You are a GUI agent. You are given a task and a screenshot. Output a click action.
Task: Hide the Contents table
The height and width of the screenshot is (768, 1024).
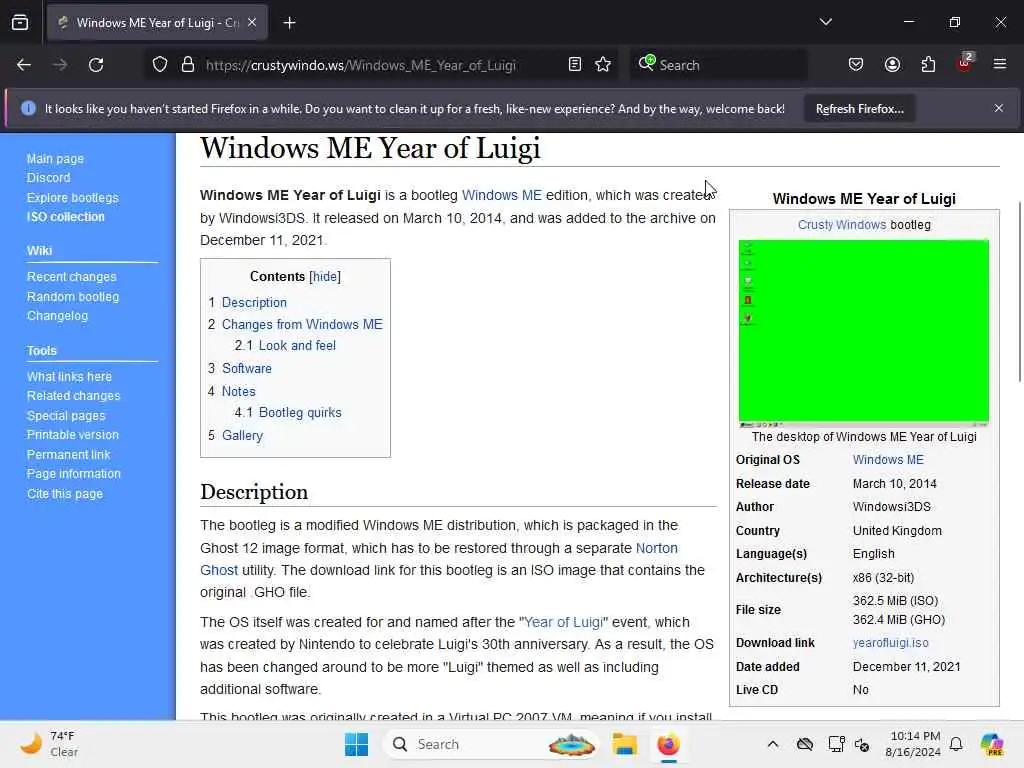pos(325,276)
